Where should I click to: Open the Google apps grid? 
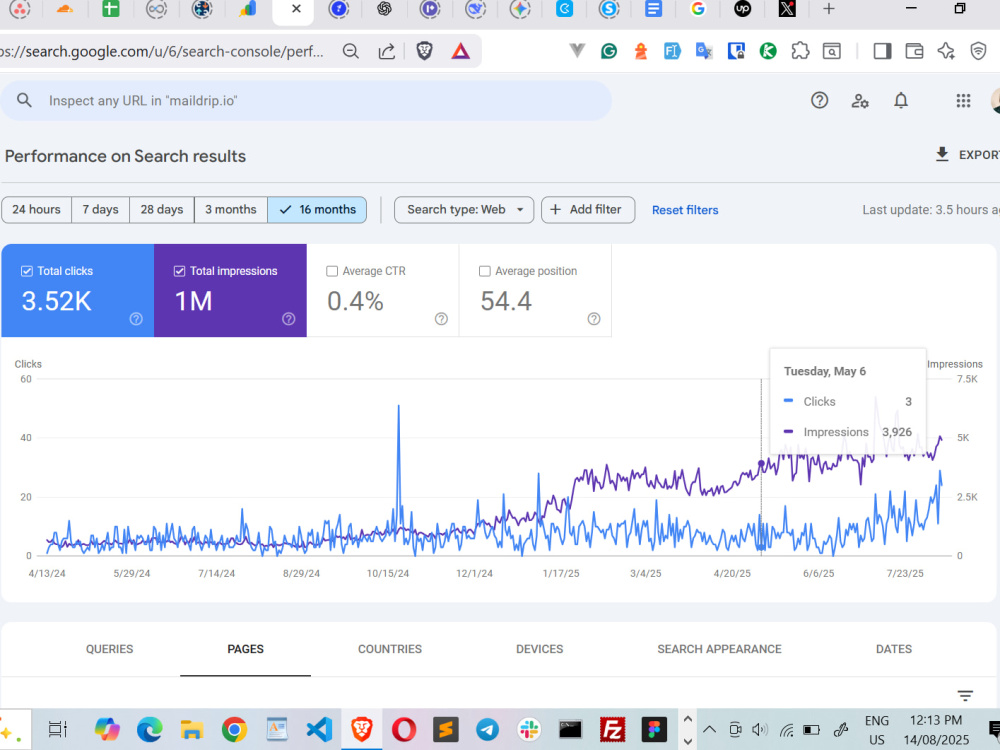[x=963, y=101]
